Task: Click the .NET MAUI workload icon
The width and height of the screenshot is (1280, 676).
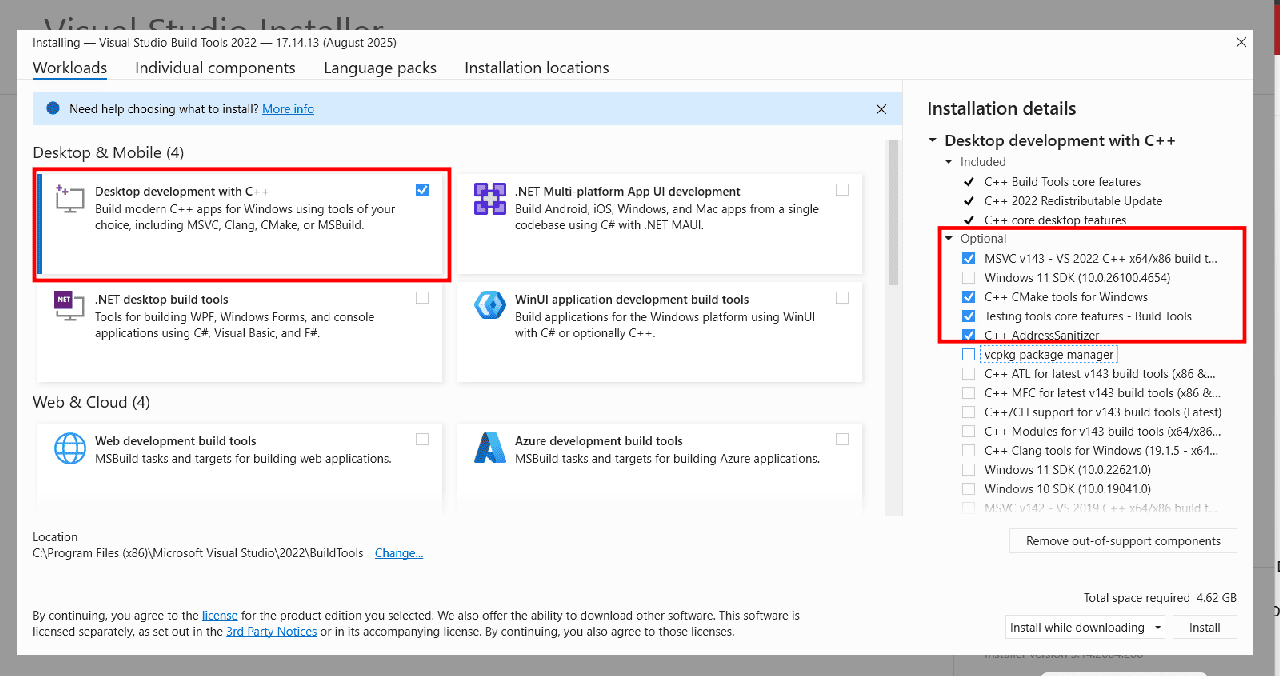Action: [490, 198]
